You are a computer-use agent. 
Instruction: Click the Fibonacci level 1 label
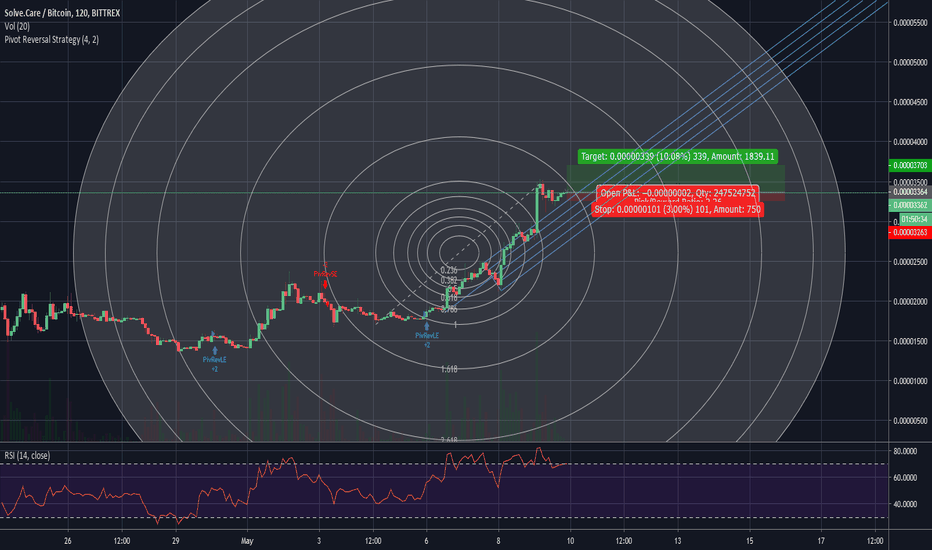(455, 325)
